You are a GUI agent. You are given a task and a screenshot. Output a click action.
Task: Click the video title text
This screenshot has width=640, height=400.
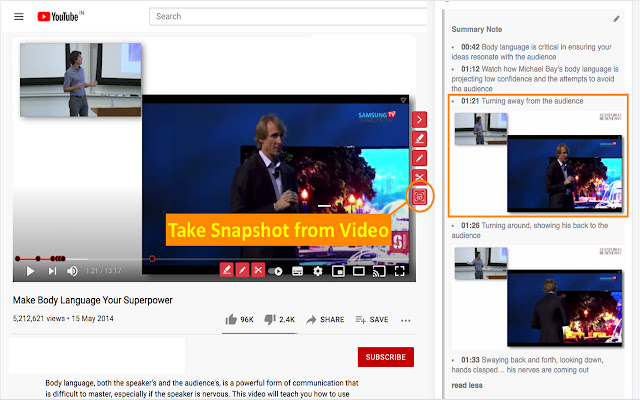[x=93, y=300]
